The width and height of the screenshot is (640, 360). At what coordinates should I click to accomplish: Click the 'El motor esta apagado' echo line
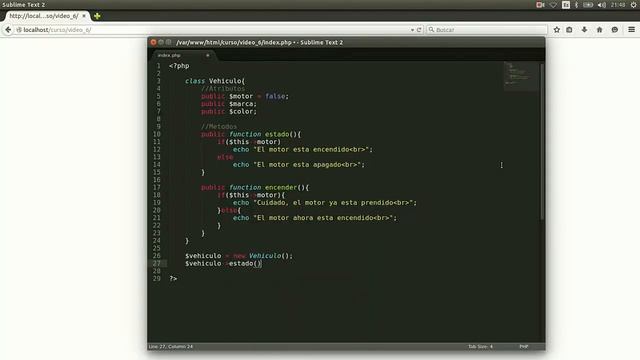click(x=299, y=164)
